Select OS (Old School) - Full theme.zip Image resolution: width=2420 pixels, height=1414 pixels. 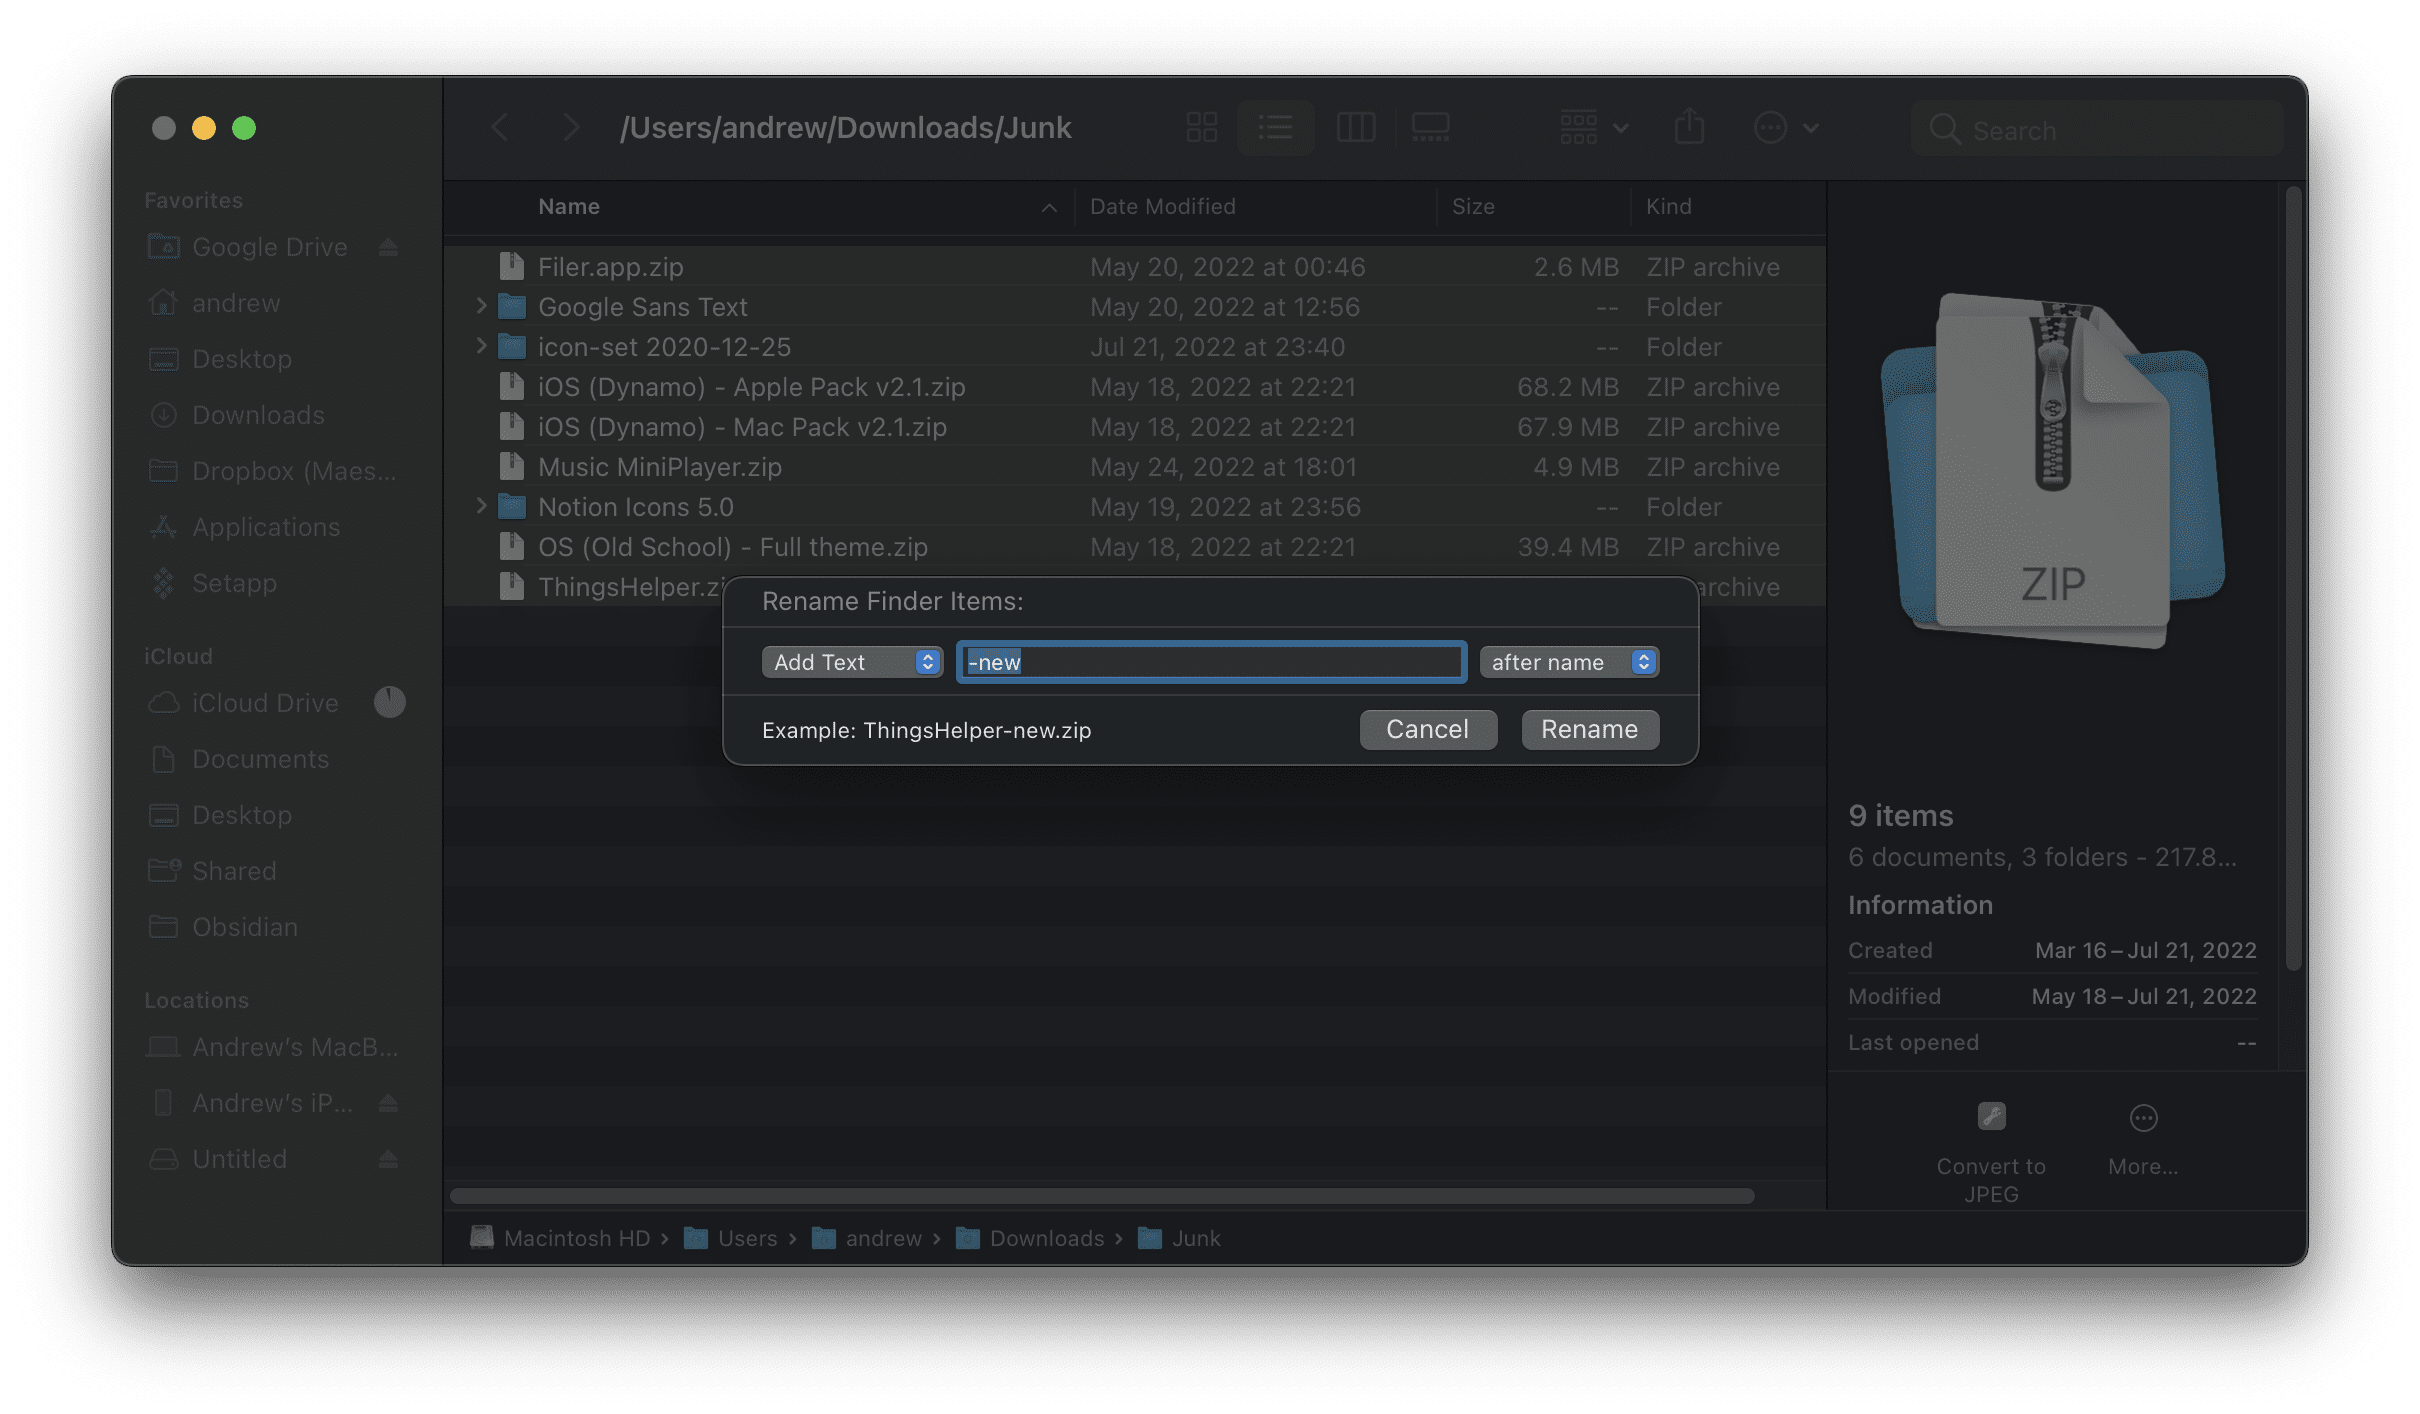coord(1135,547)
